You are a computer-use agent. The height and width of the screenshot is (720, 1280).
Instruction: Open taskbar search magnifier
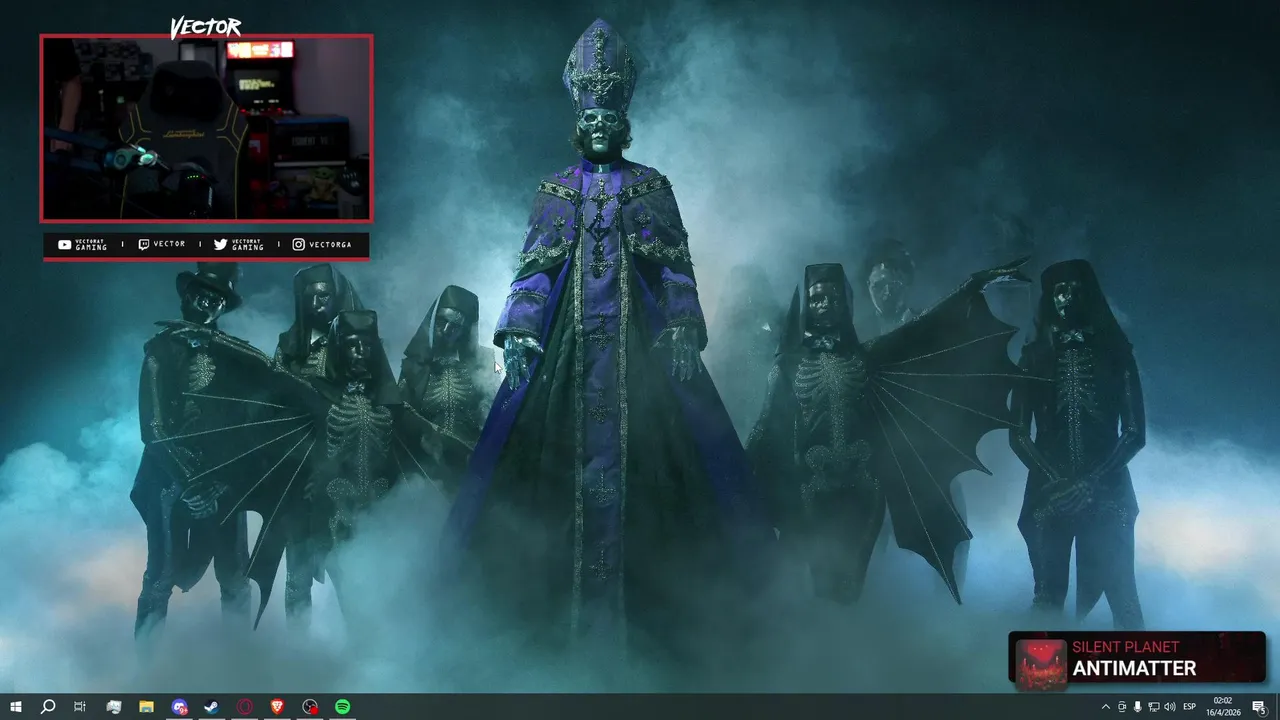coord(47,707)
